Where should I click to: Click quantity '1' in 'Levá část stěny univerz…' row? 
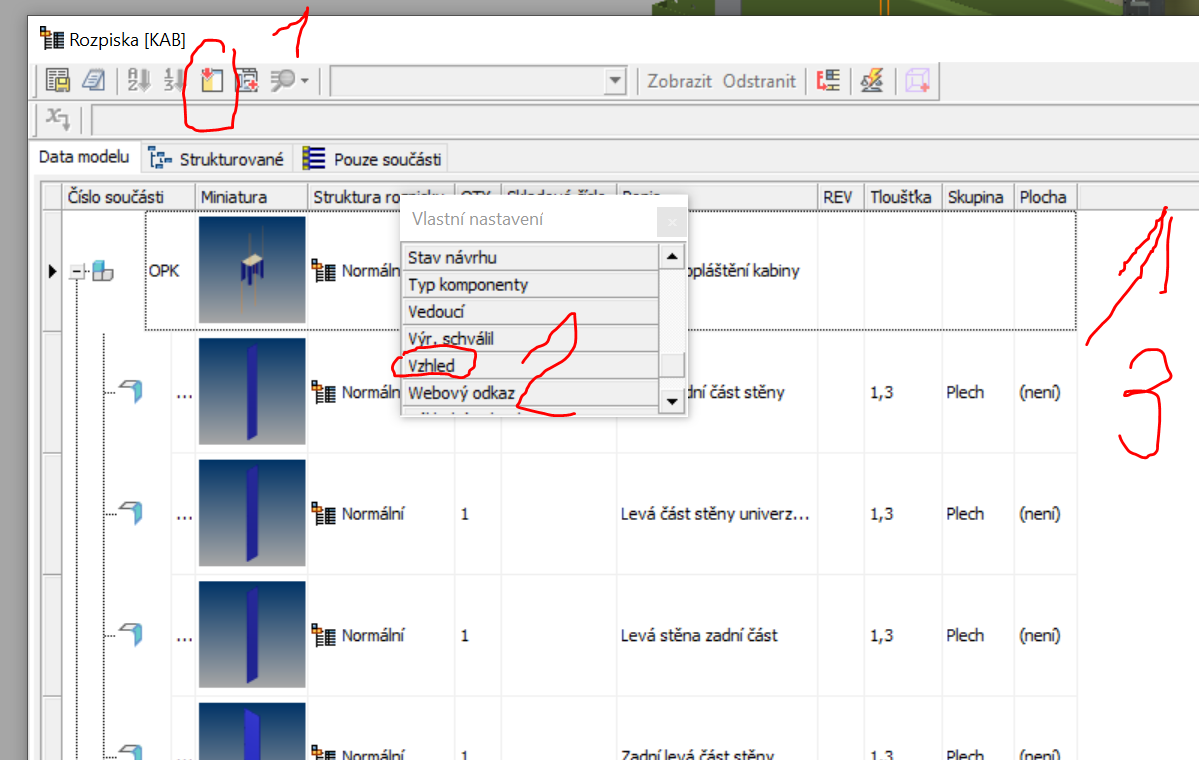(464, 514)
